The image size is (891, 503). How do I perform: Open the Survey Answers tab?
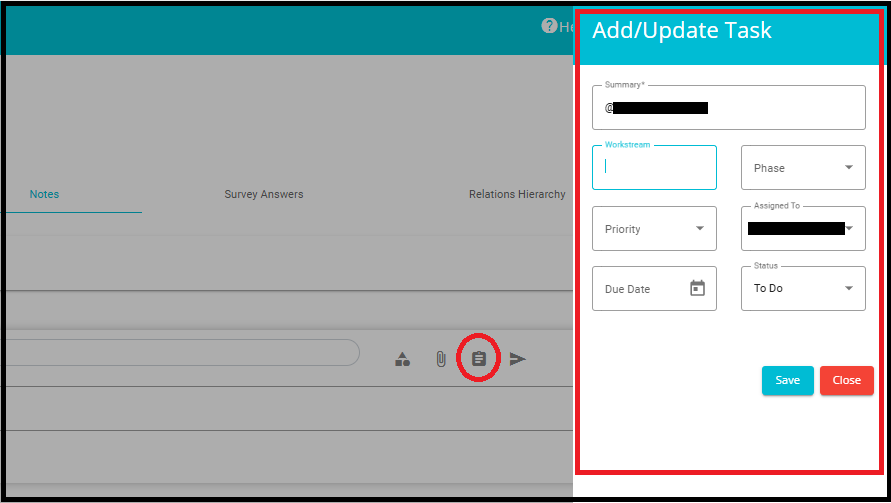(263, 194)
